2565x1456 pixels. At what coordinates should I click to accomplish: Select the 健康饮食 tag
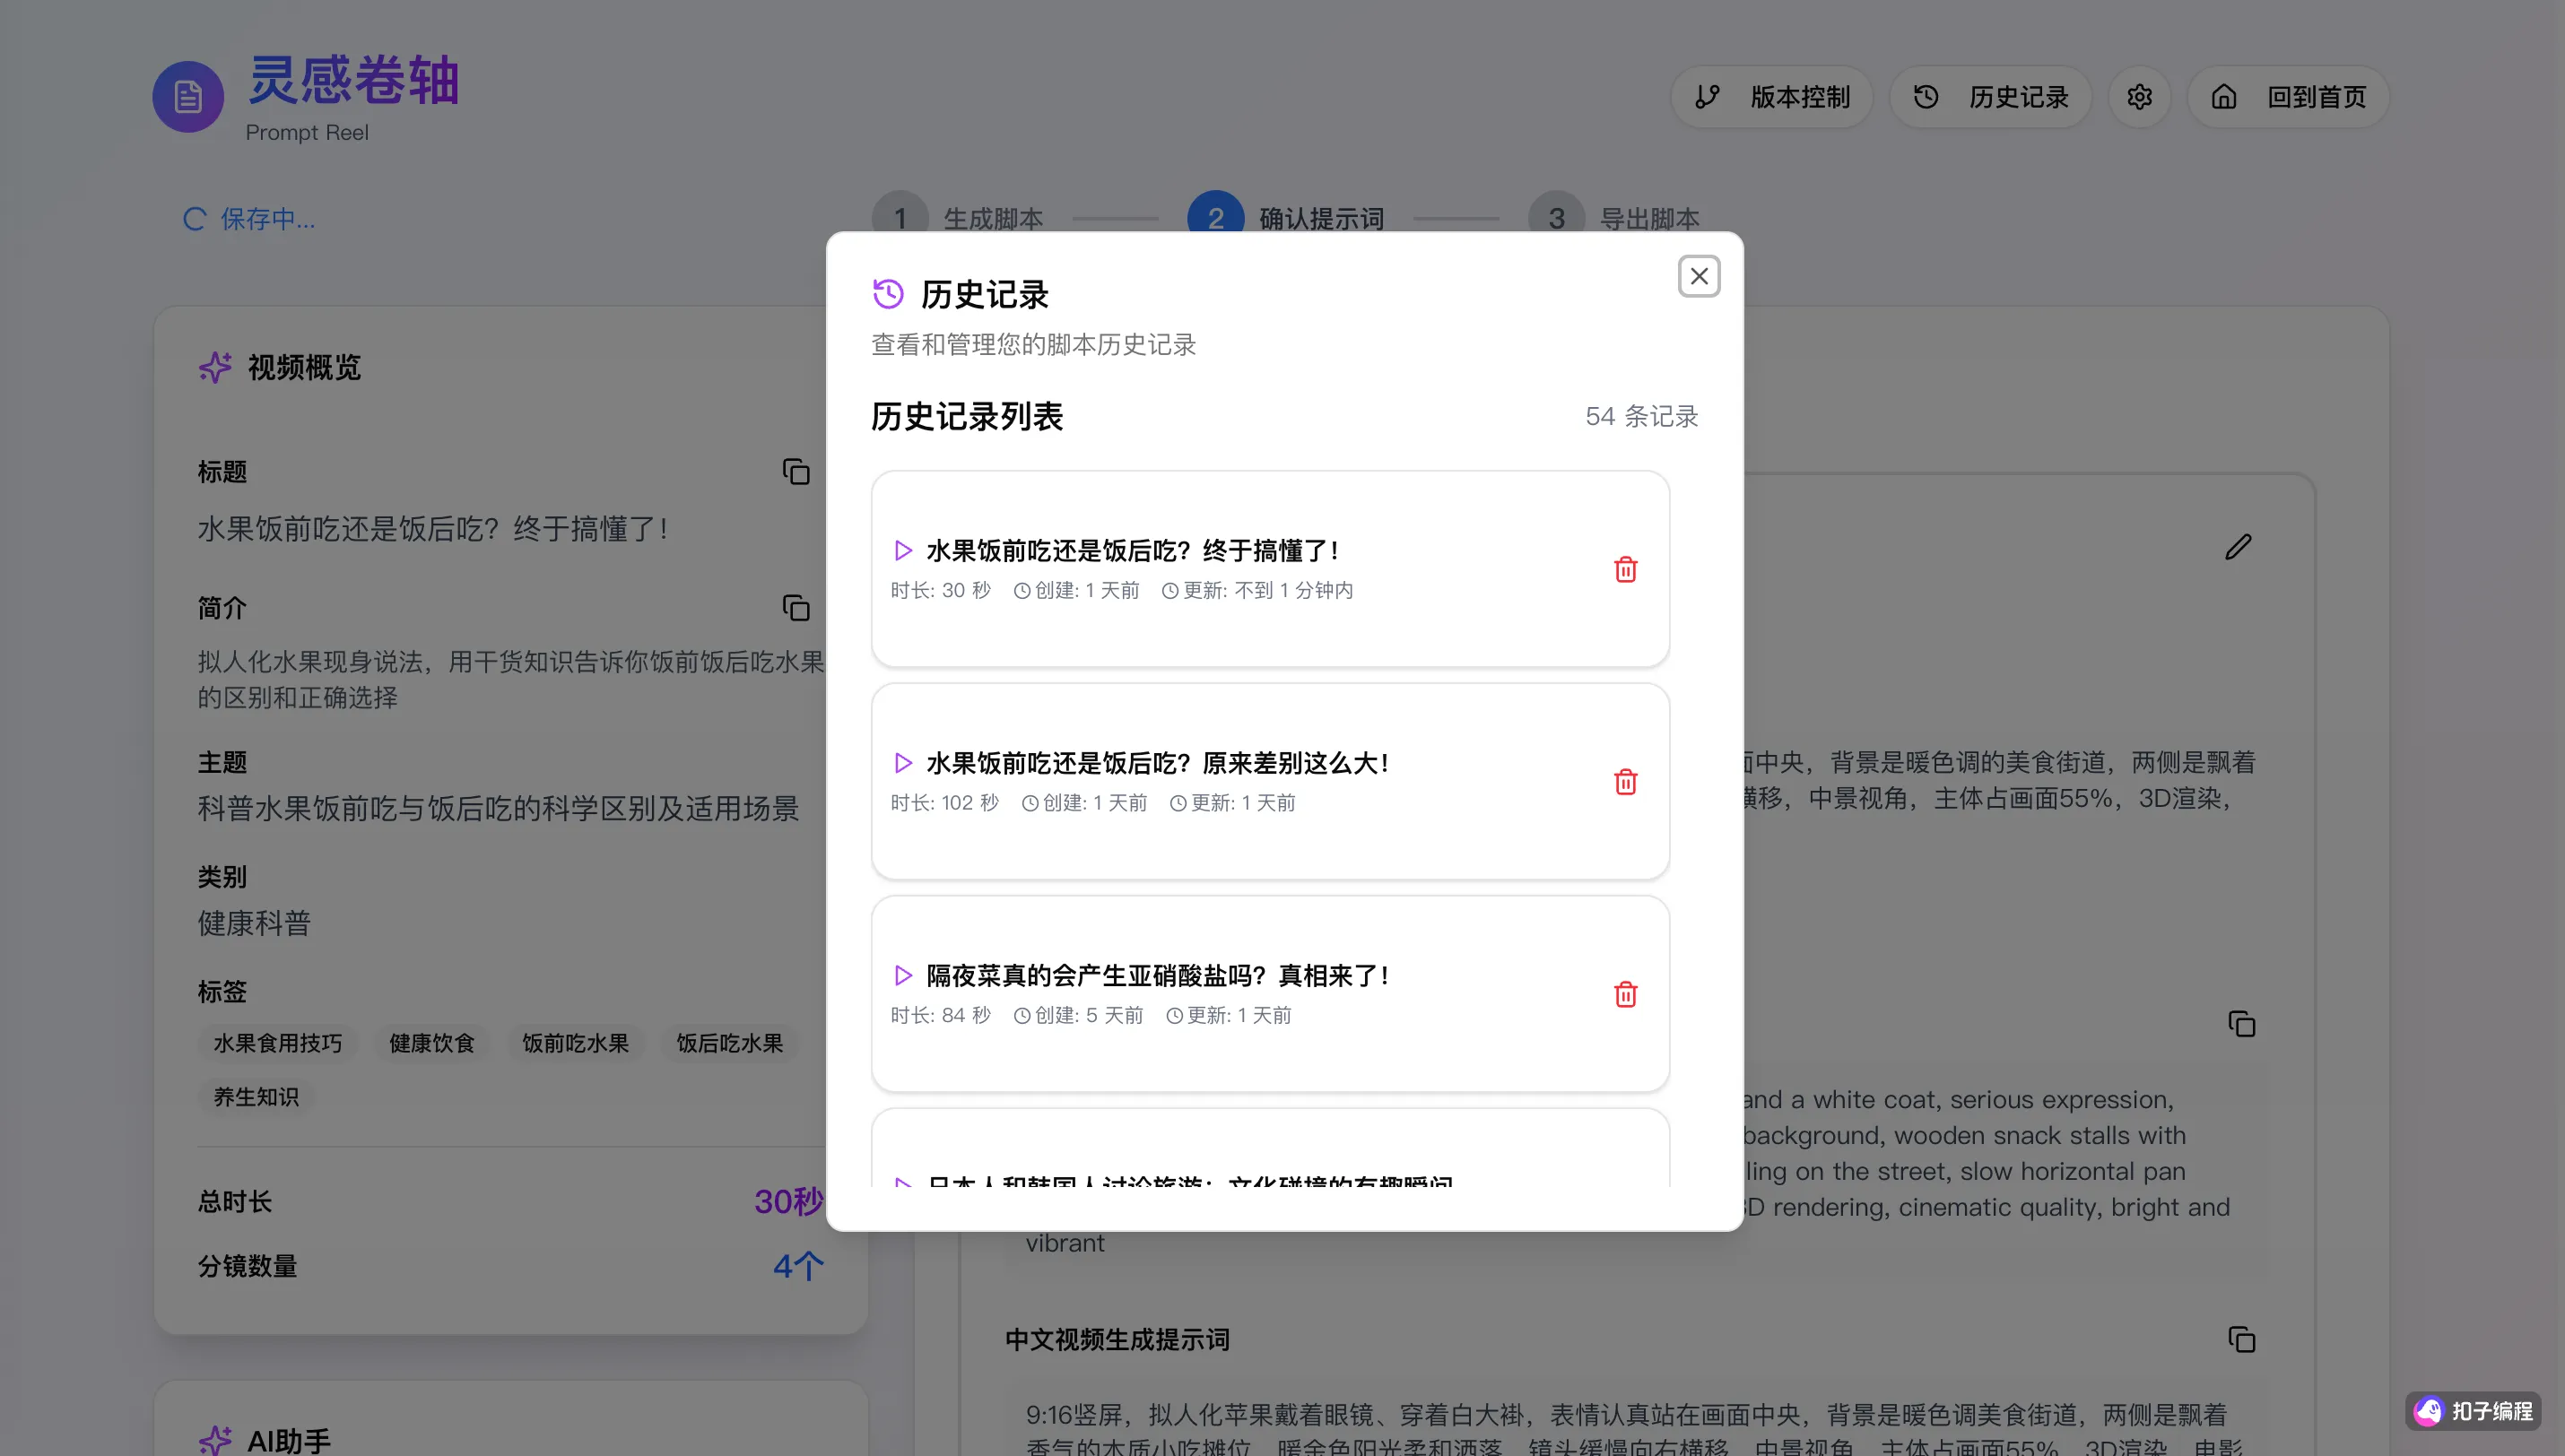431,1043
